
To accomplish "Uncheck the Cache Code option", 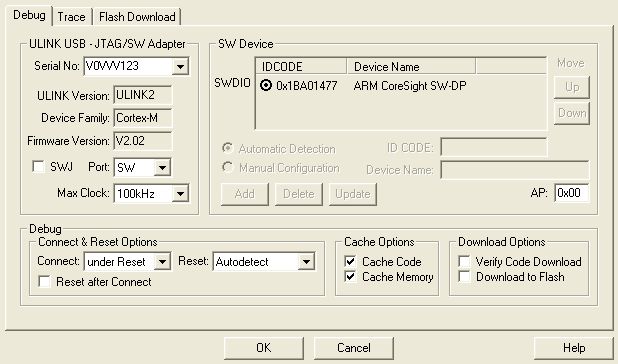I will tap(350, 261).
